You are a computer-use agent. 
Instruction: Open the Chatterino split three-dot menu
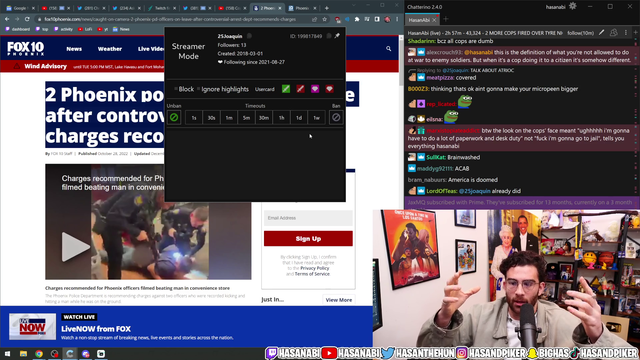click(626, 33)
